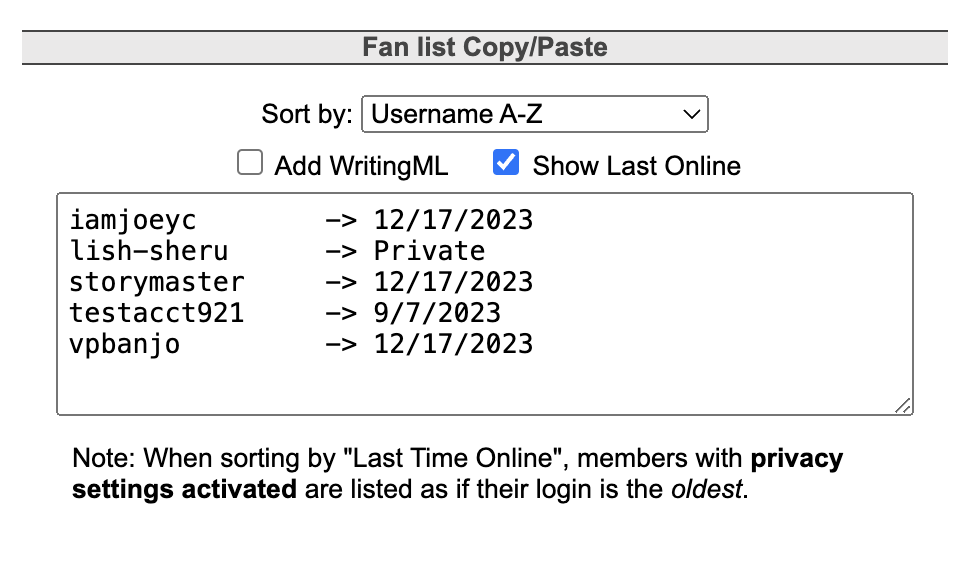Click the Add WritingML label text
Viewport: 974px width, 570px height.
click(361, 166)
